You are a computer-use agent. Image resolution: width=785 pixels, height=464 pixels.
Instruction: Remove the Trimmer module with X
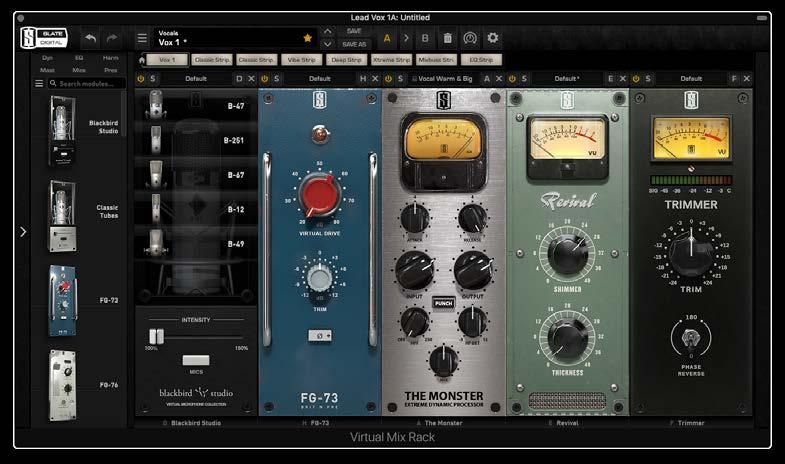(746, 79)
